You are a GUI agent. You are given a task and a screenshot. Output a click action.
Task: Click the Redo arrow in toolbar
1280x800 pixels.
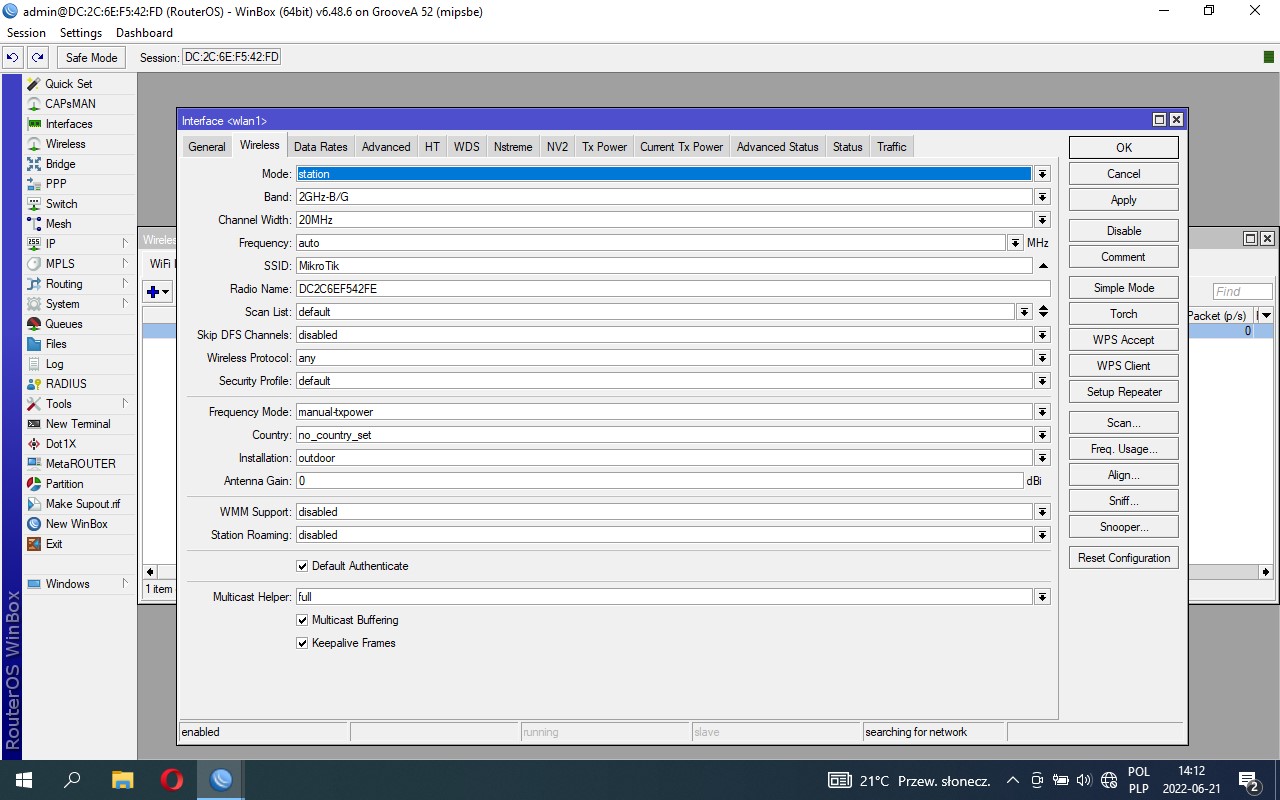(x=37, y=58)
